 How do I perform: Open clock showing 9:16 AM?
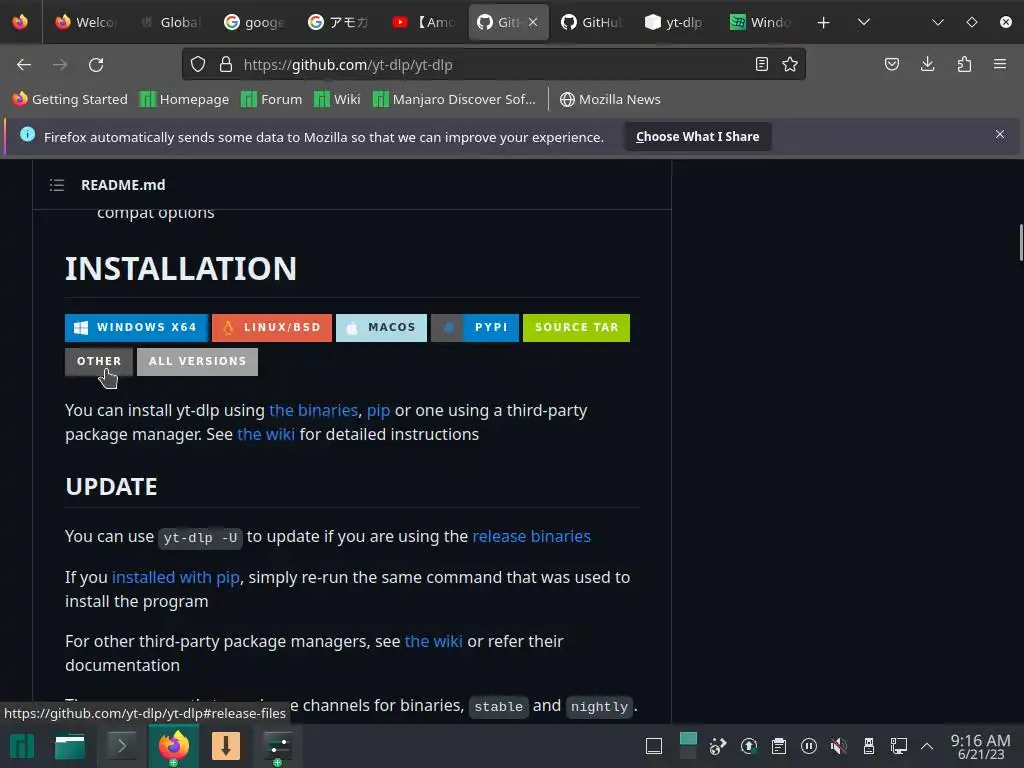[980, 746]
